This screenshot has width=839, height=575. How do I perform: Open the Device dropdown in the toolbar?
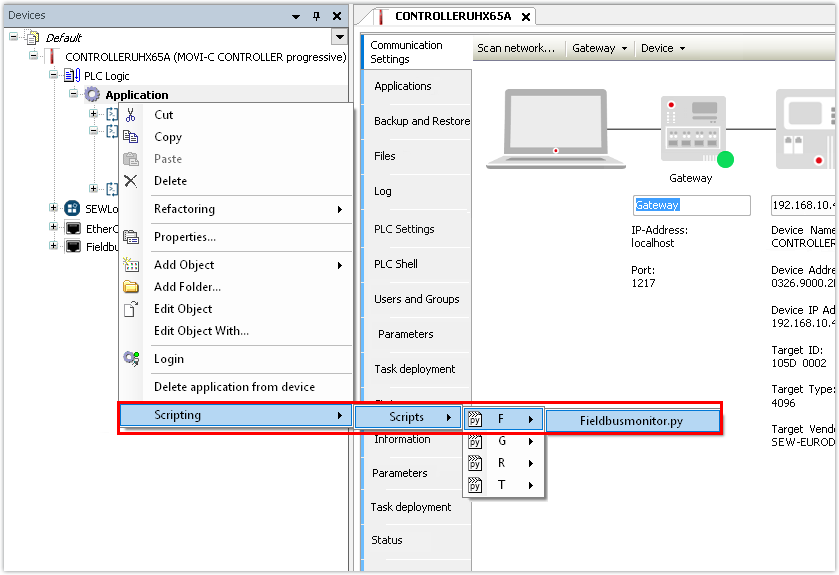(x=663, y=48)
